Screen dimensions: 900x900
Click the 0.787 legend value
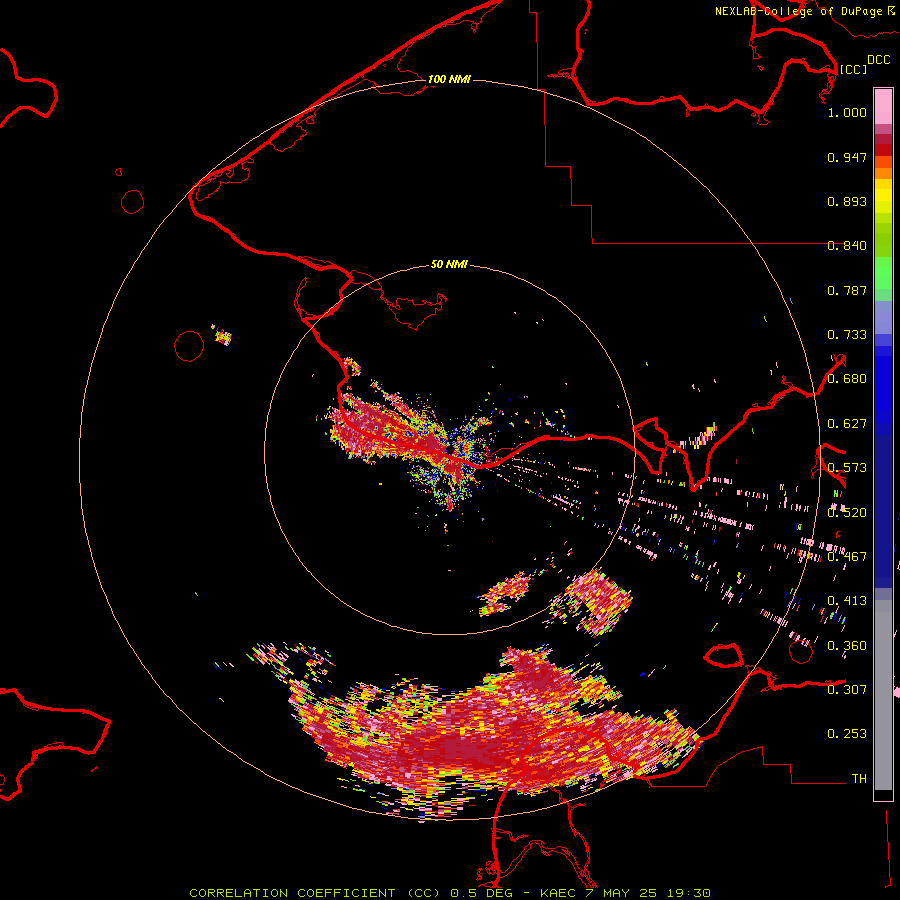(847, 290)
